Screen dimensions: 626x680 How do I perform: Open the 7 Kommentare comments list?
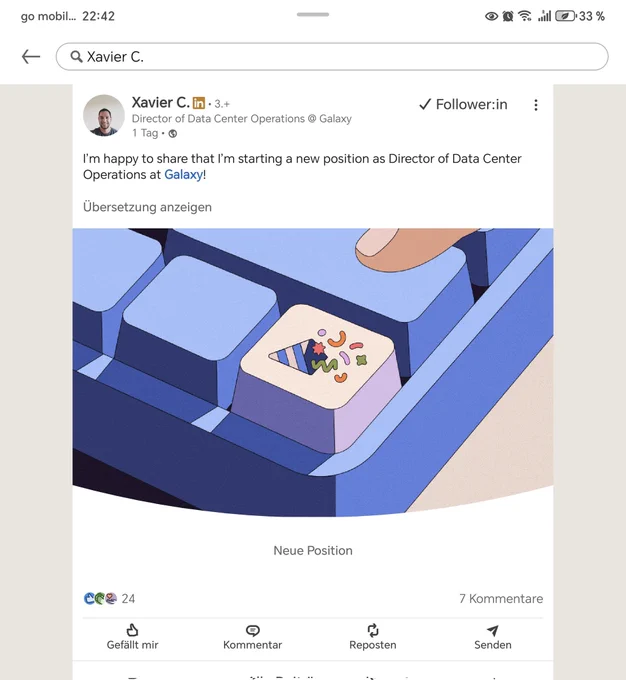(500, 599)
